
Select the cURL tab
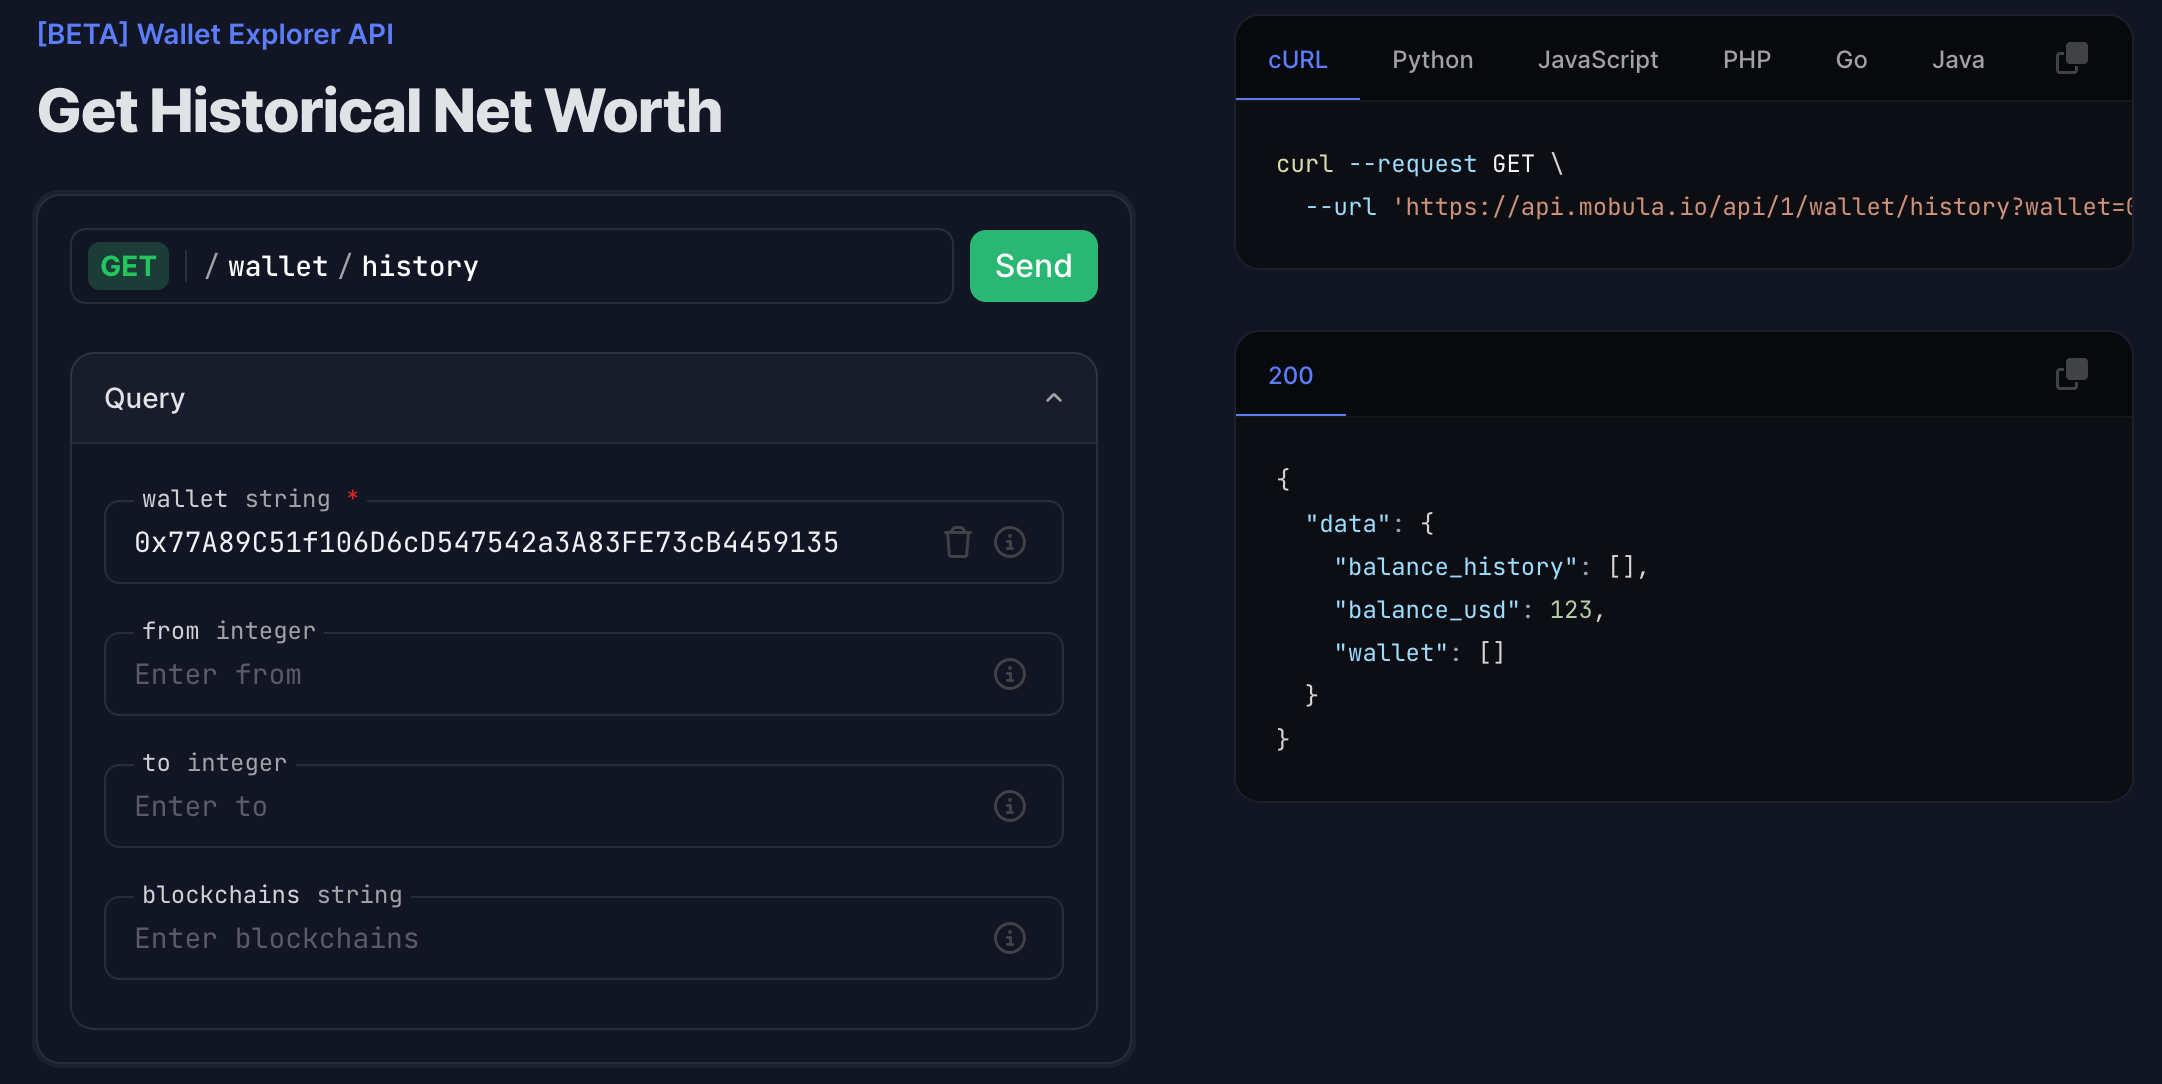[1297, 60]
